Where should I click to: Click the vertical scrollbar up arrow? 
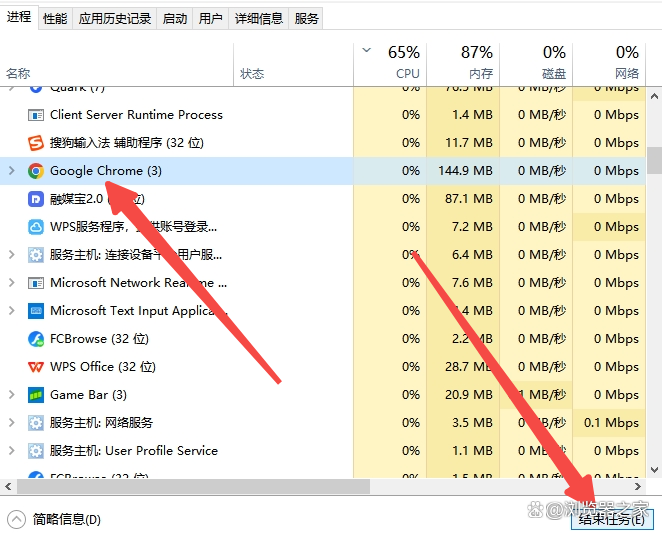[654, 96]
